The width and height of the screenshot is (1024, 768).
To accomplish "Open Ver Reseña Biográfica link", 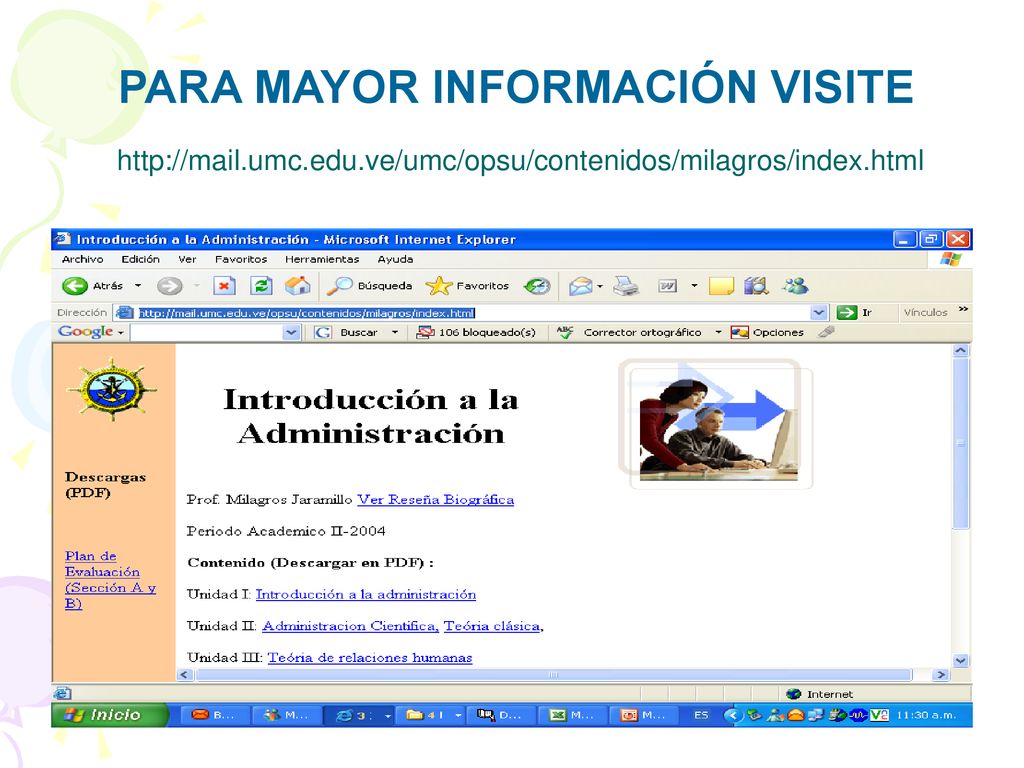I will point(436,500).
